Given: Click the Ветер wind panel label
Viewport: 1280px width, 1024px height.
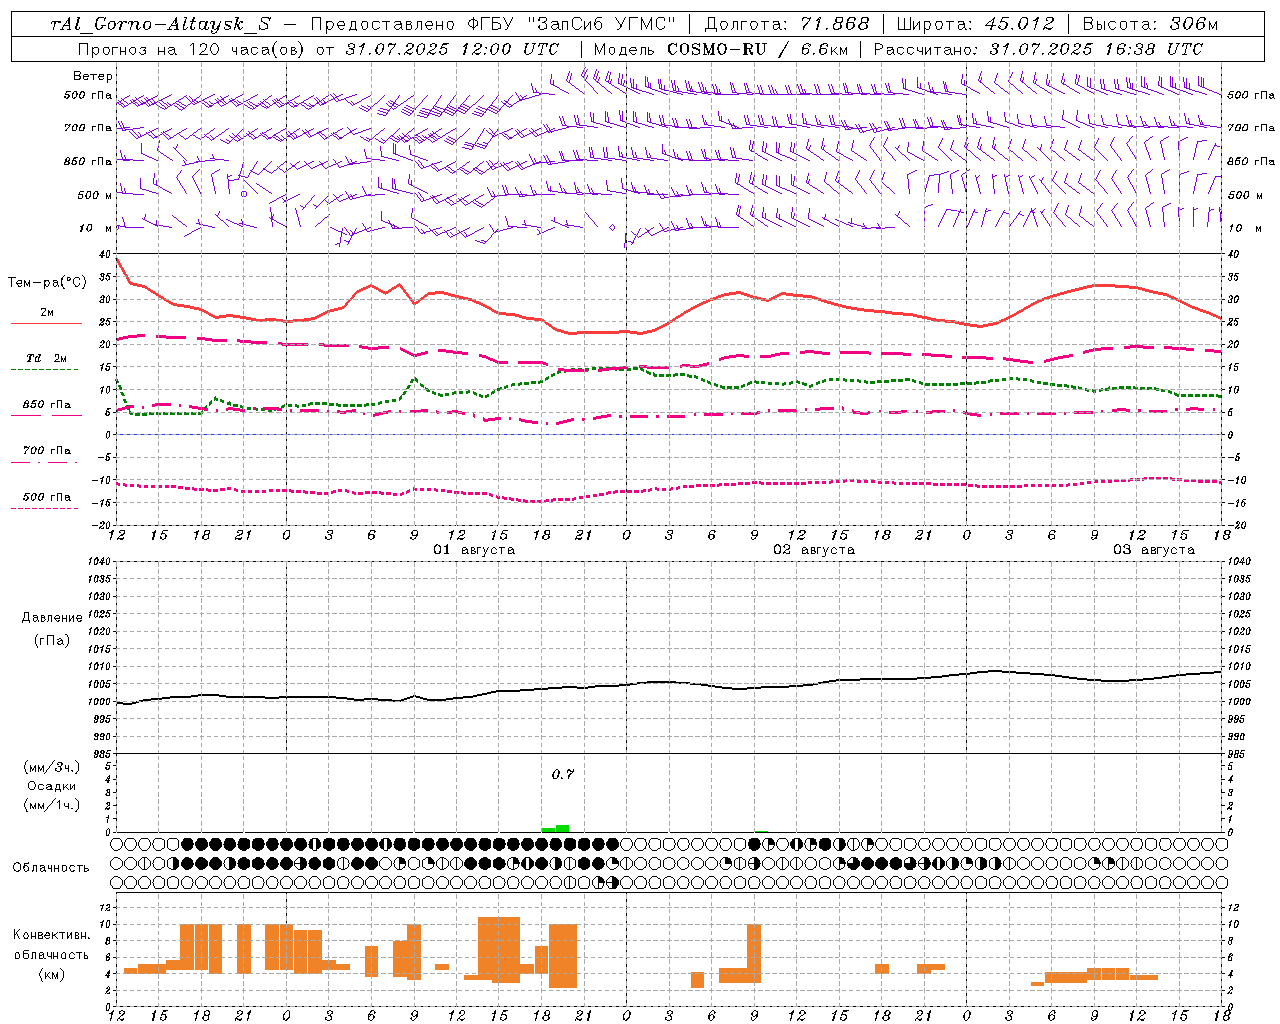Looking at the screenshot, I should click(93, 76).
